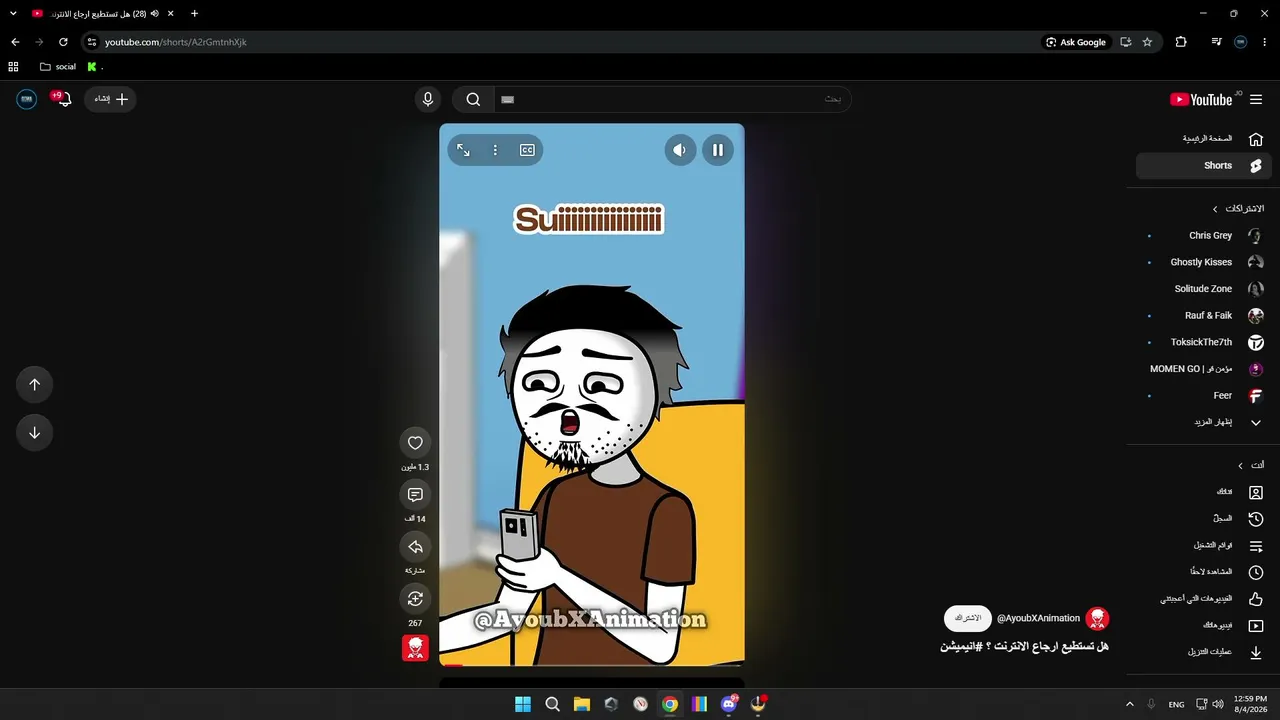This screenshot has width=1280, height=720.
Task: Open the Short's three-dot options menu
Action: [x=495, y=150]
